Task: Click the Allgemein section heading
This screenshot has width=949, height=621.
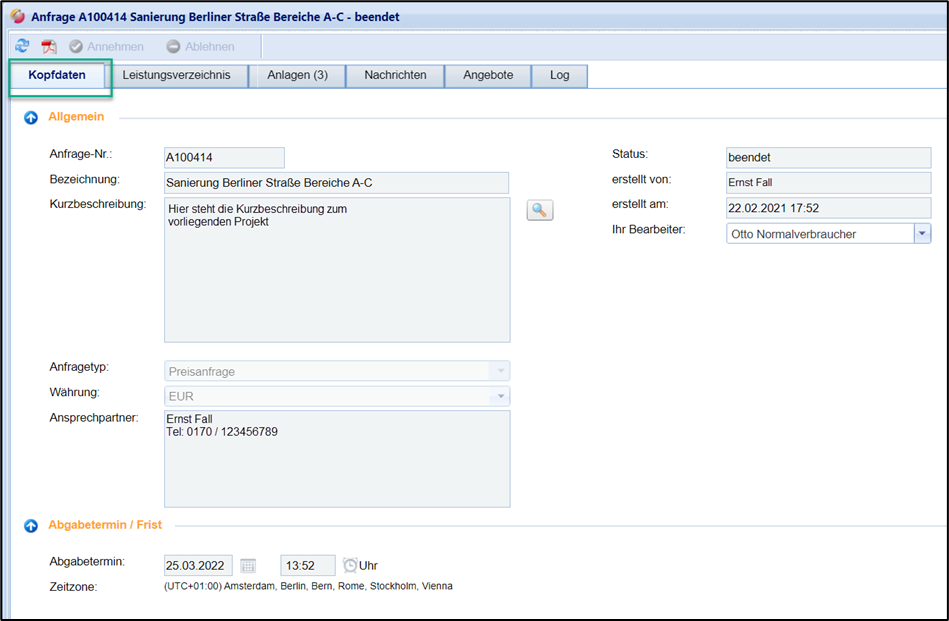Action: 76,116
